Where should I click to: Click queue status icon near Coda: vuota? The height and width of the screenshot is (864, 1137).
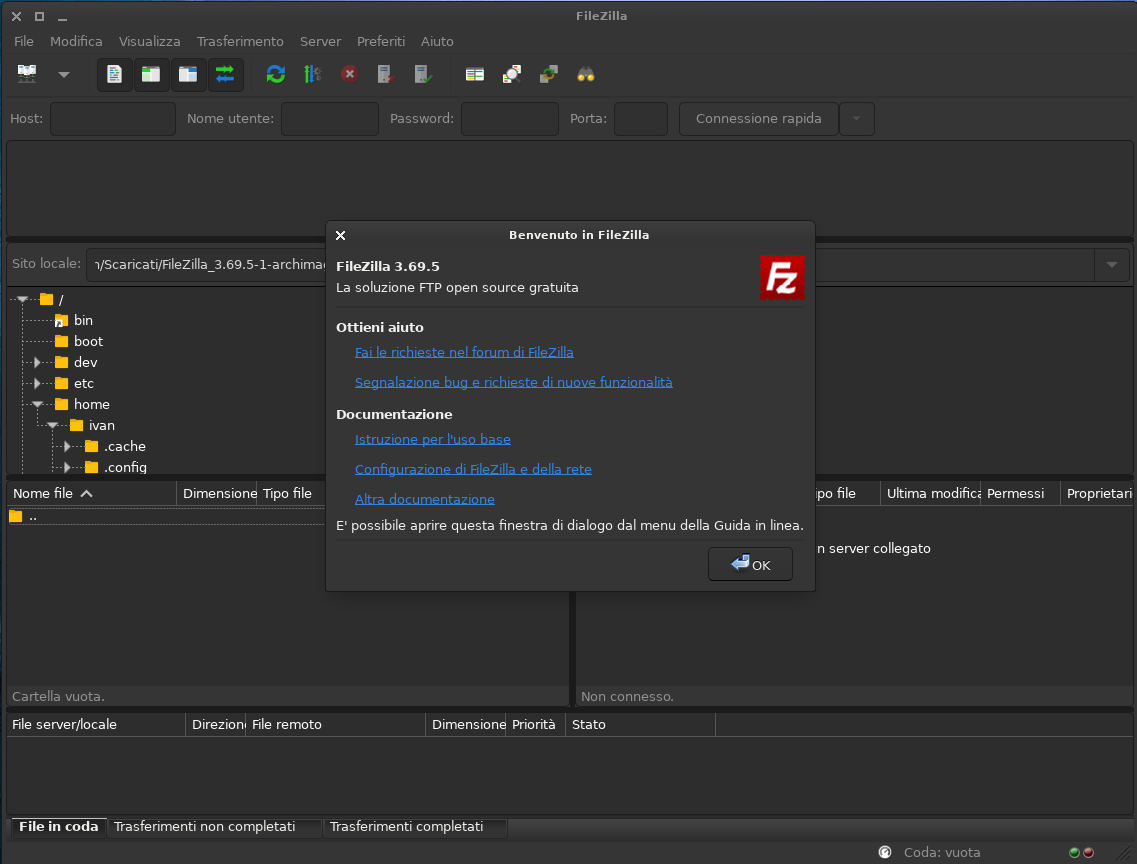tap(885, 852)
